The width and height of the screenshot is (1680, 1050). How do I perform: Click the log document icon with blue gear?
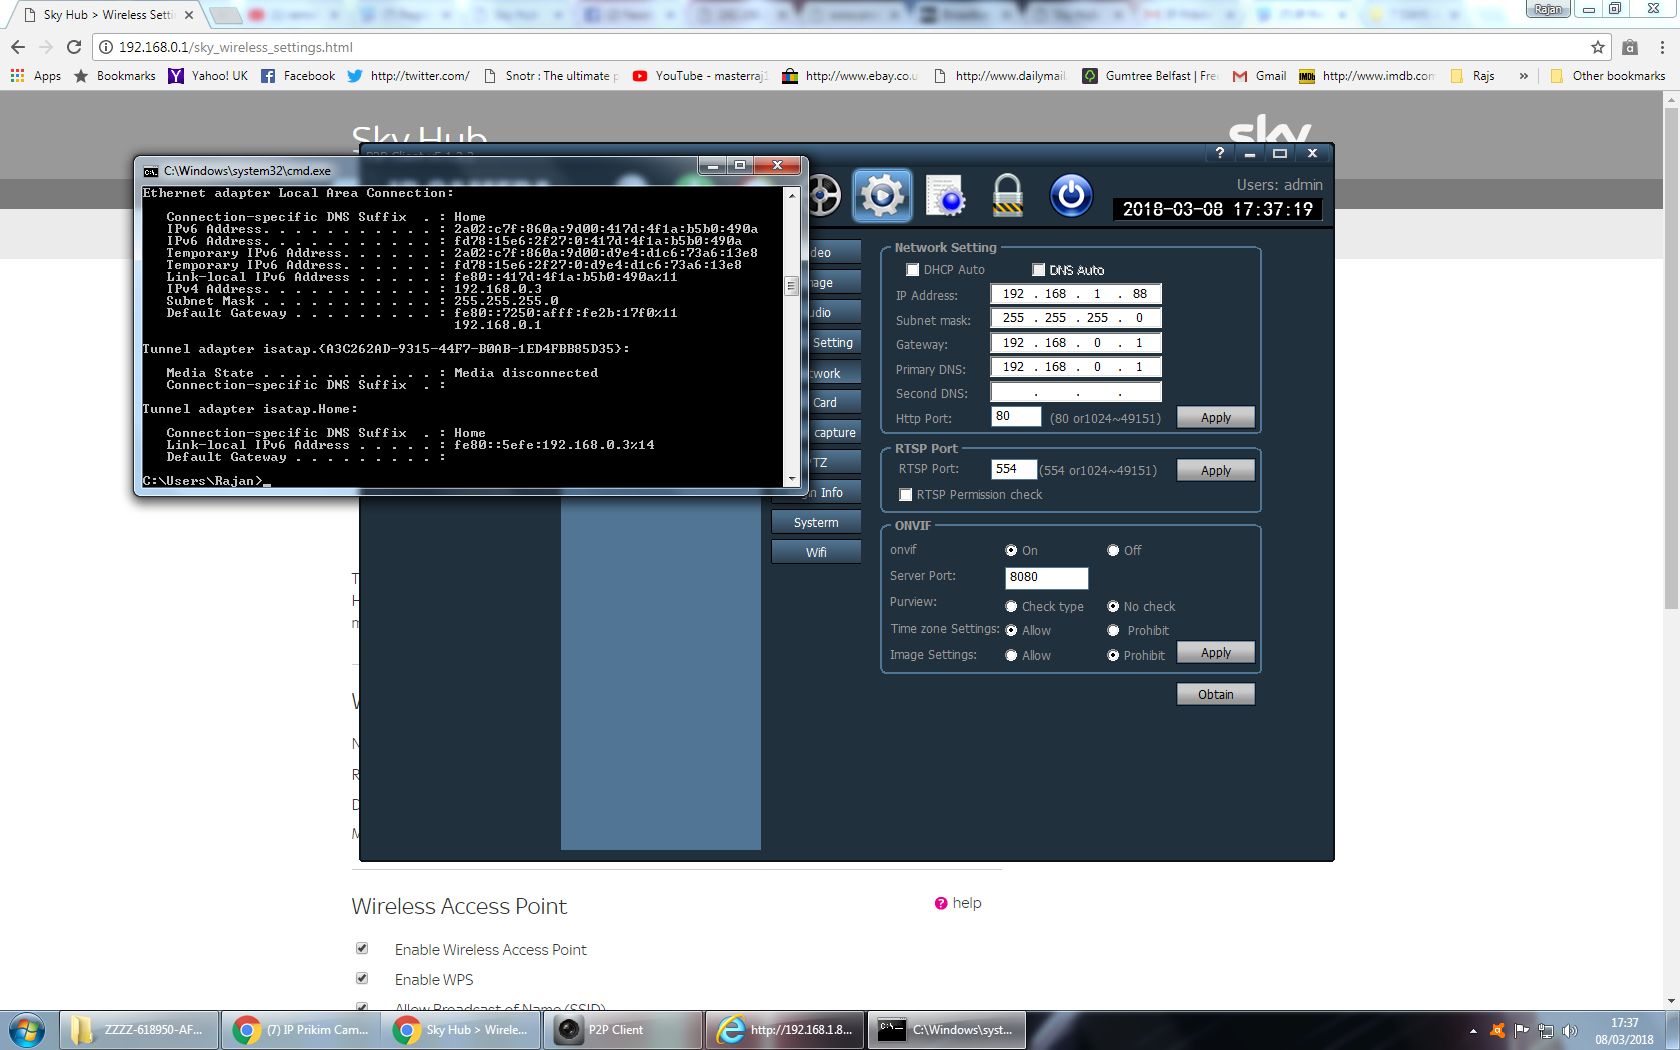tap(944, 196)
